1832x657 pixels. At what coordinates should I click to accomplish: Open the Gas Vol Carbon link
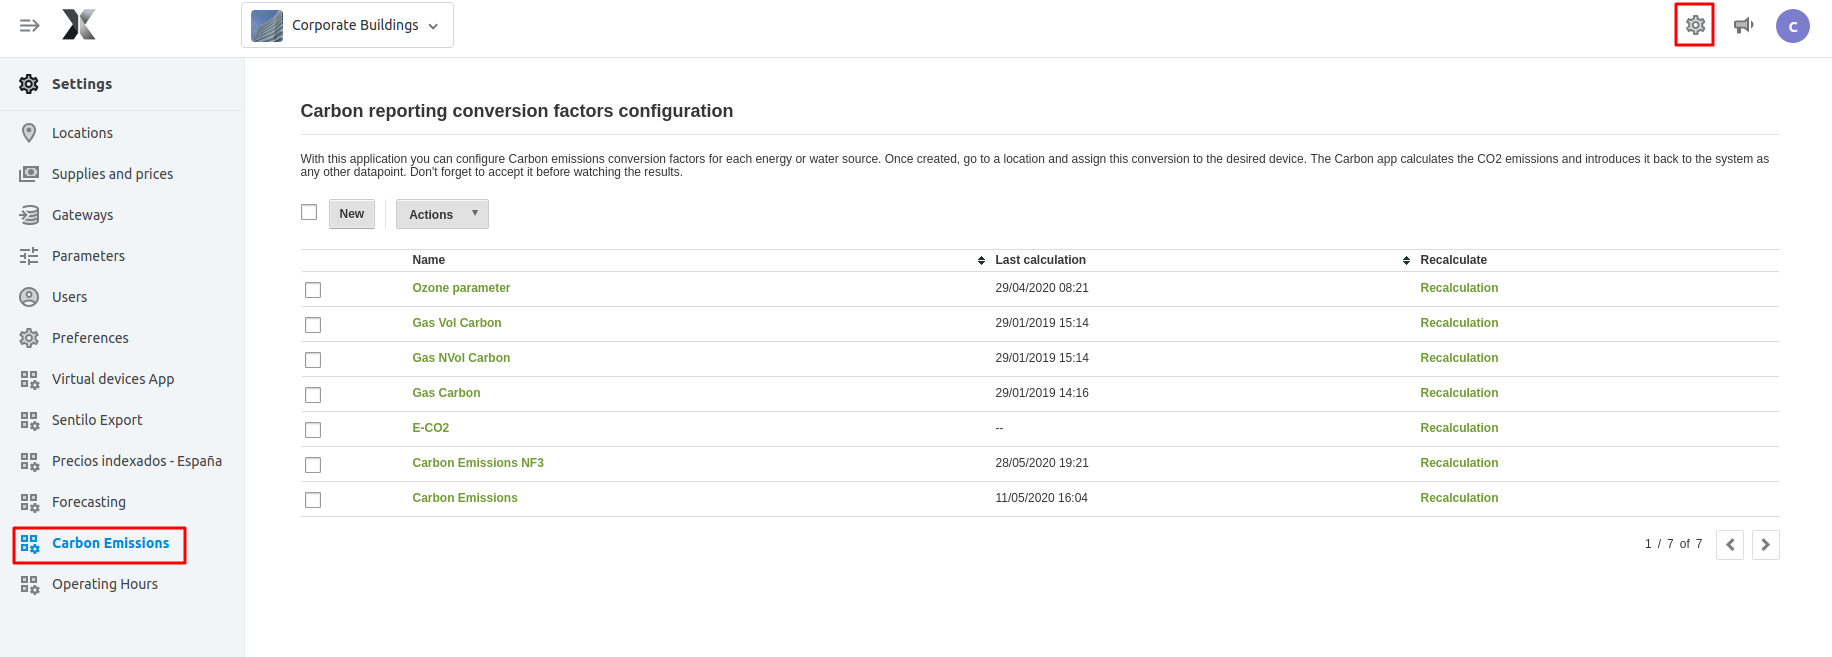click(x=457, y=323)
